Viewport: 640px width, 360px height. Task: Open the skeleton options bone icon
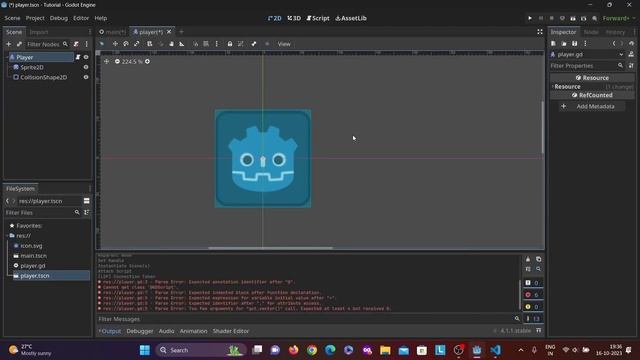pyautogui.click(x=253, y=44)
